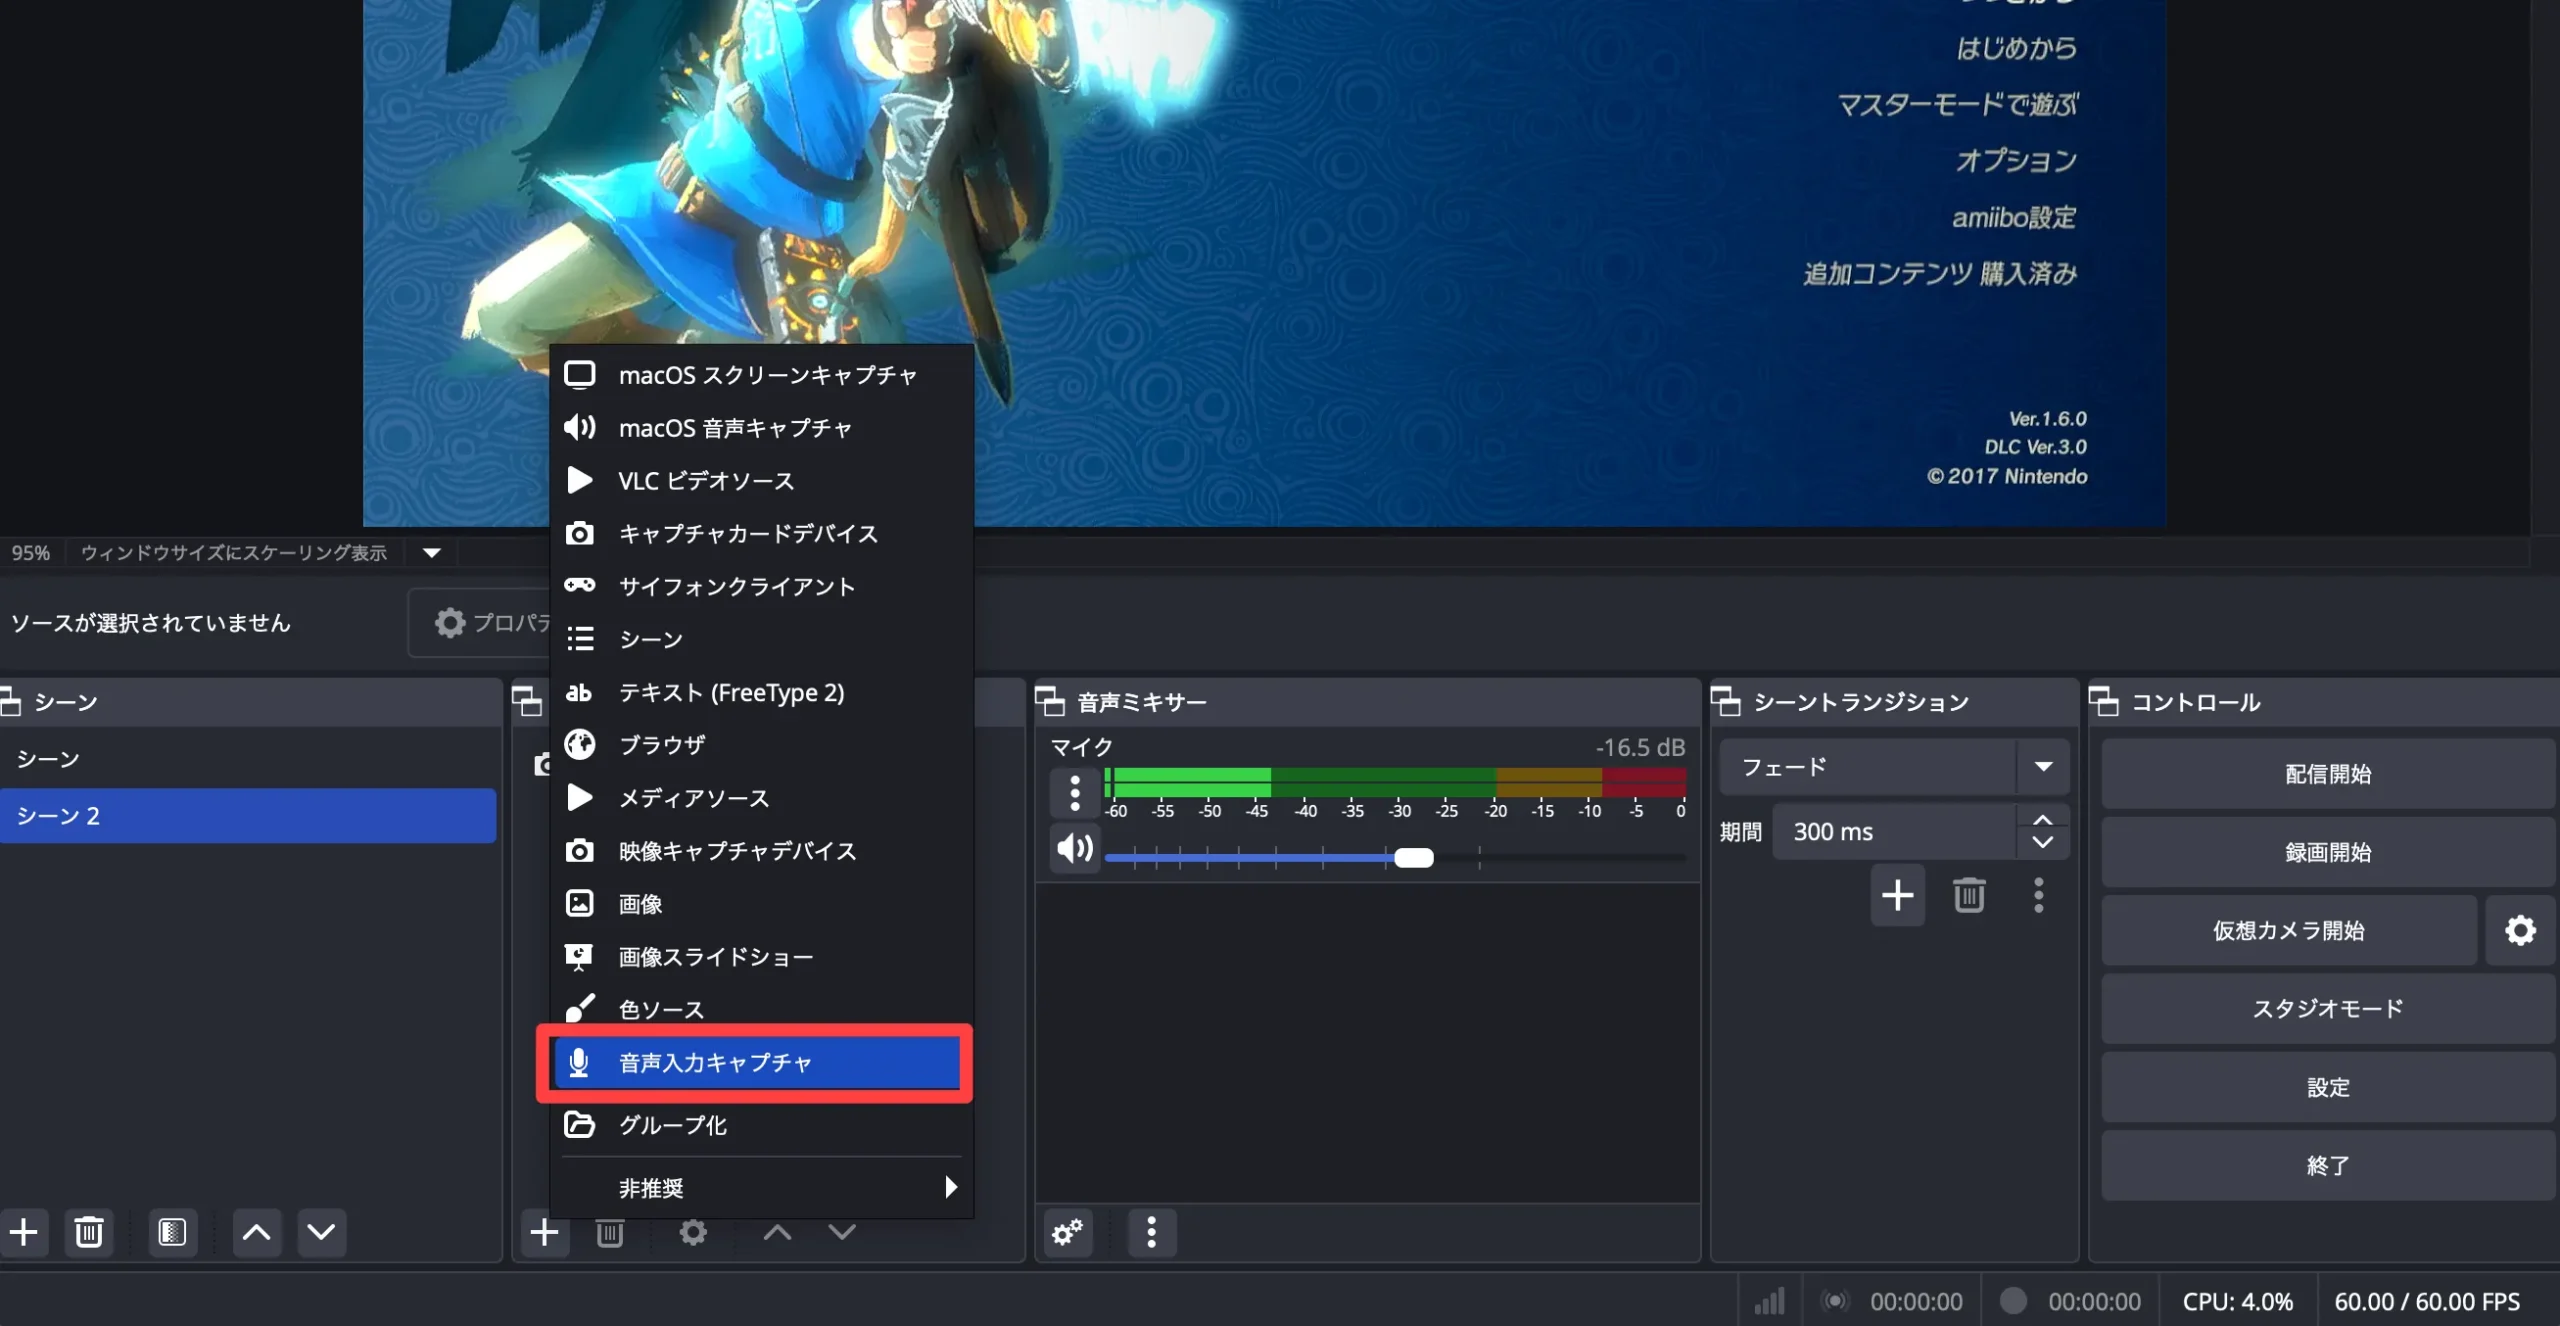Viewport: 2560px width, 1326px height.
Task: Click 録画開始 to start recording
Action: pos(2328,852)
